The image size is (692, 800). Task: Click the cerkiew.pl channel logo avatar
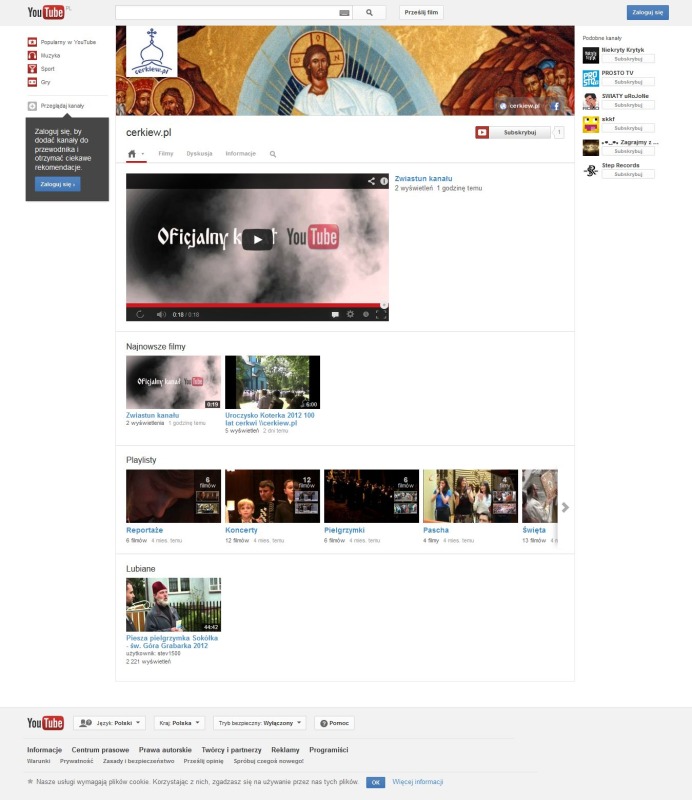pos(152,52)
